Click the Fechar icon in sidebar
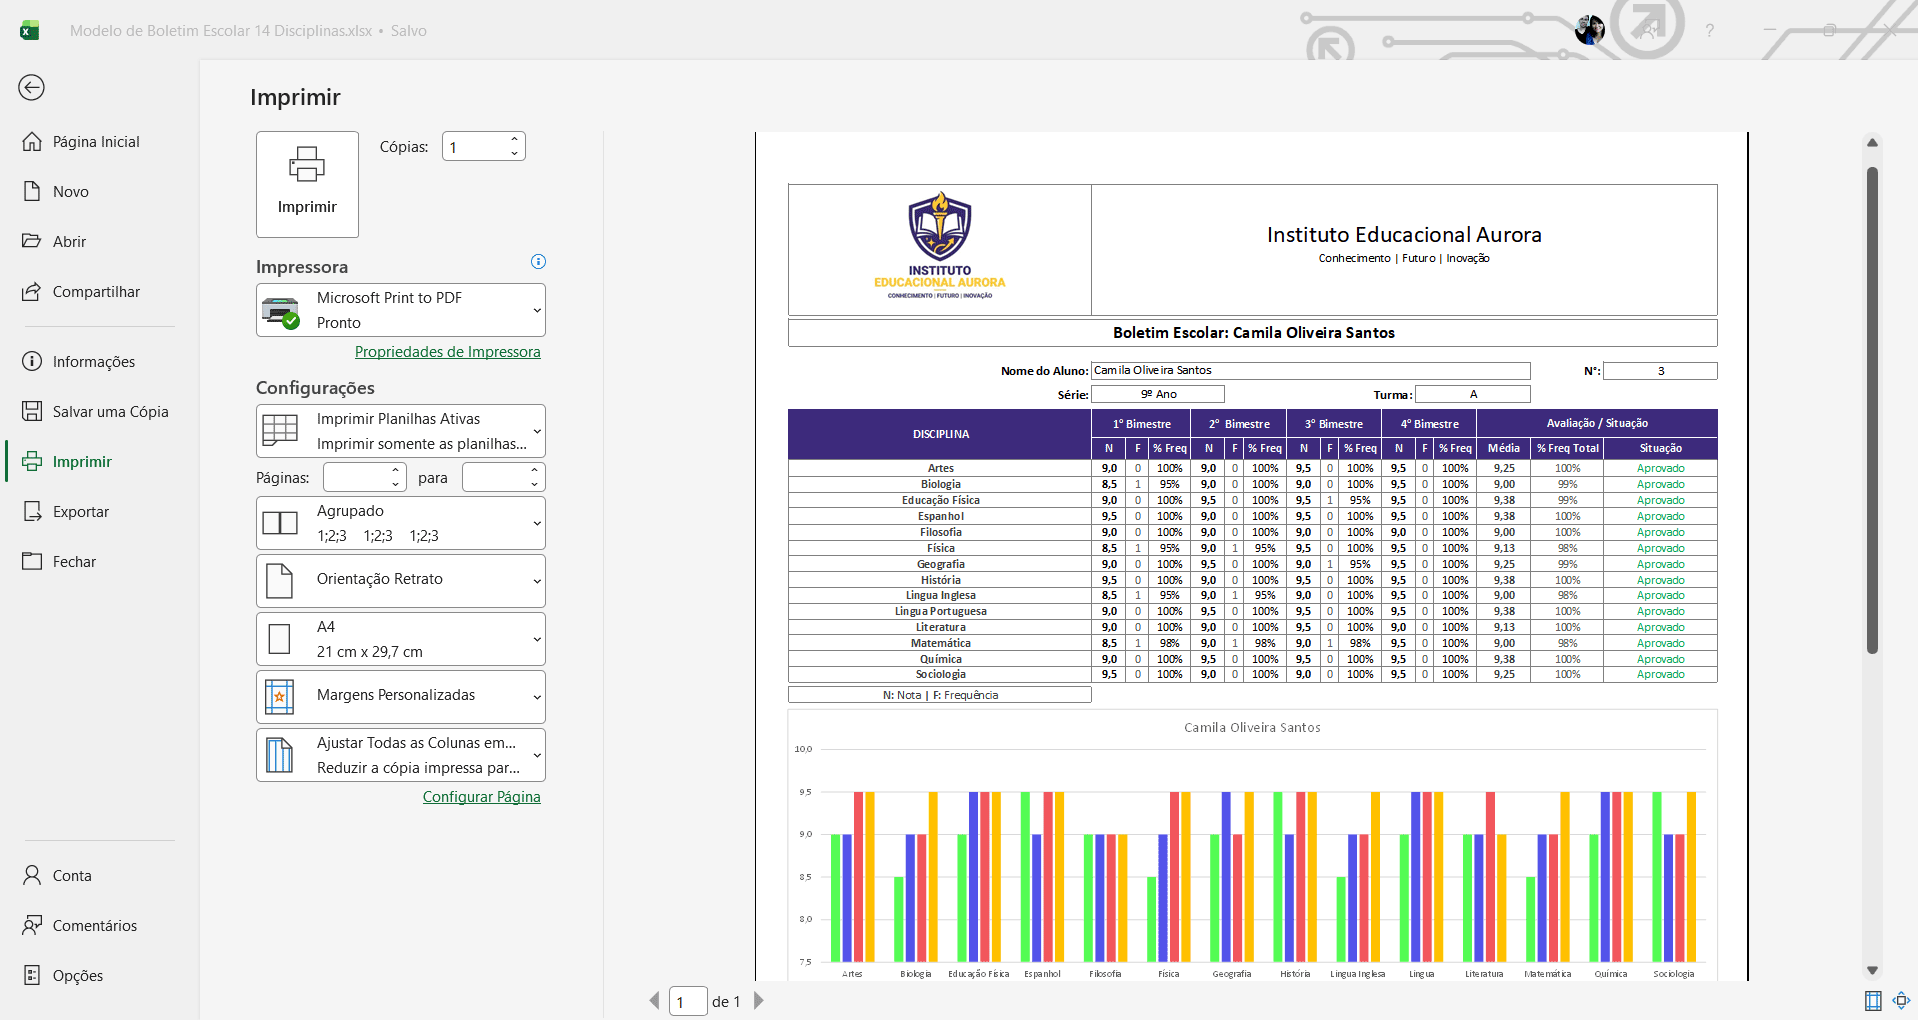Viewport: 1918px width, 1020px height. pos(32,561)
